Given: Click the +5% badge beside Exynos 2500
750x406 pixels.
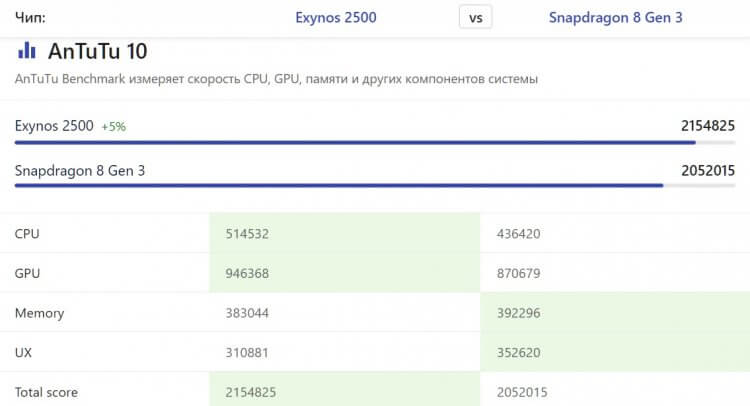Looking at the screenshot, I should pos(113,127).
